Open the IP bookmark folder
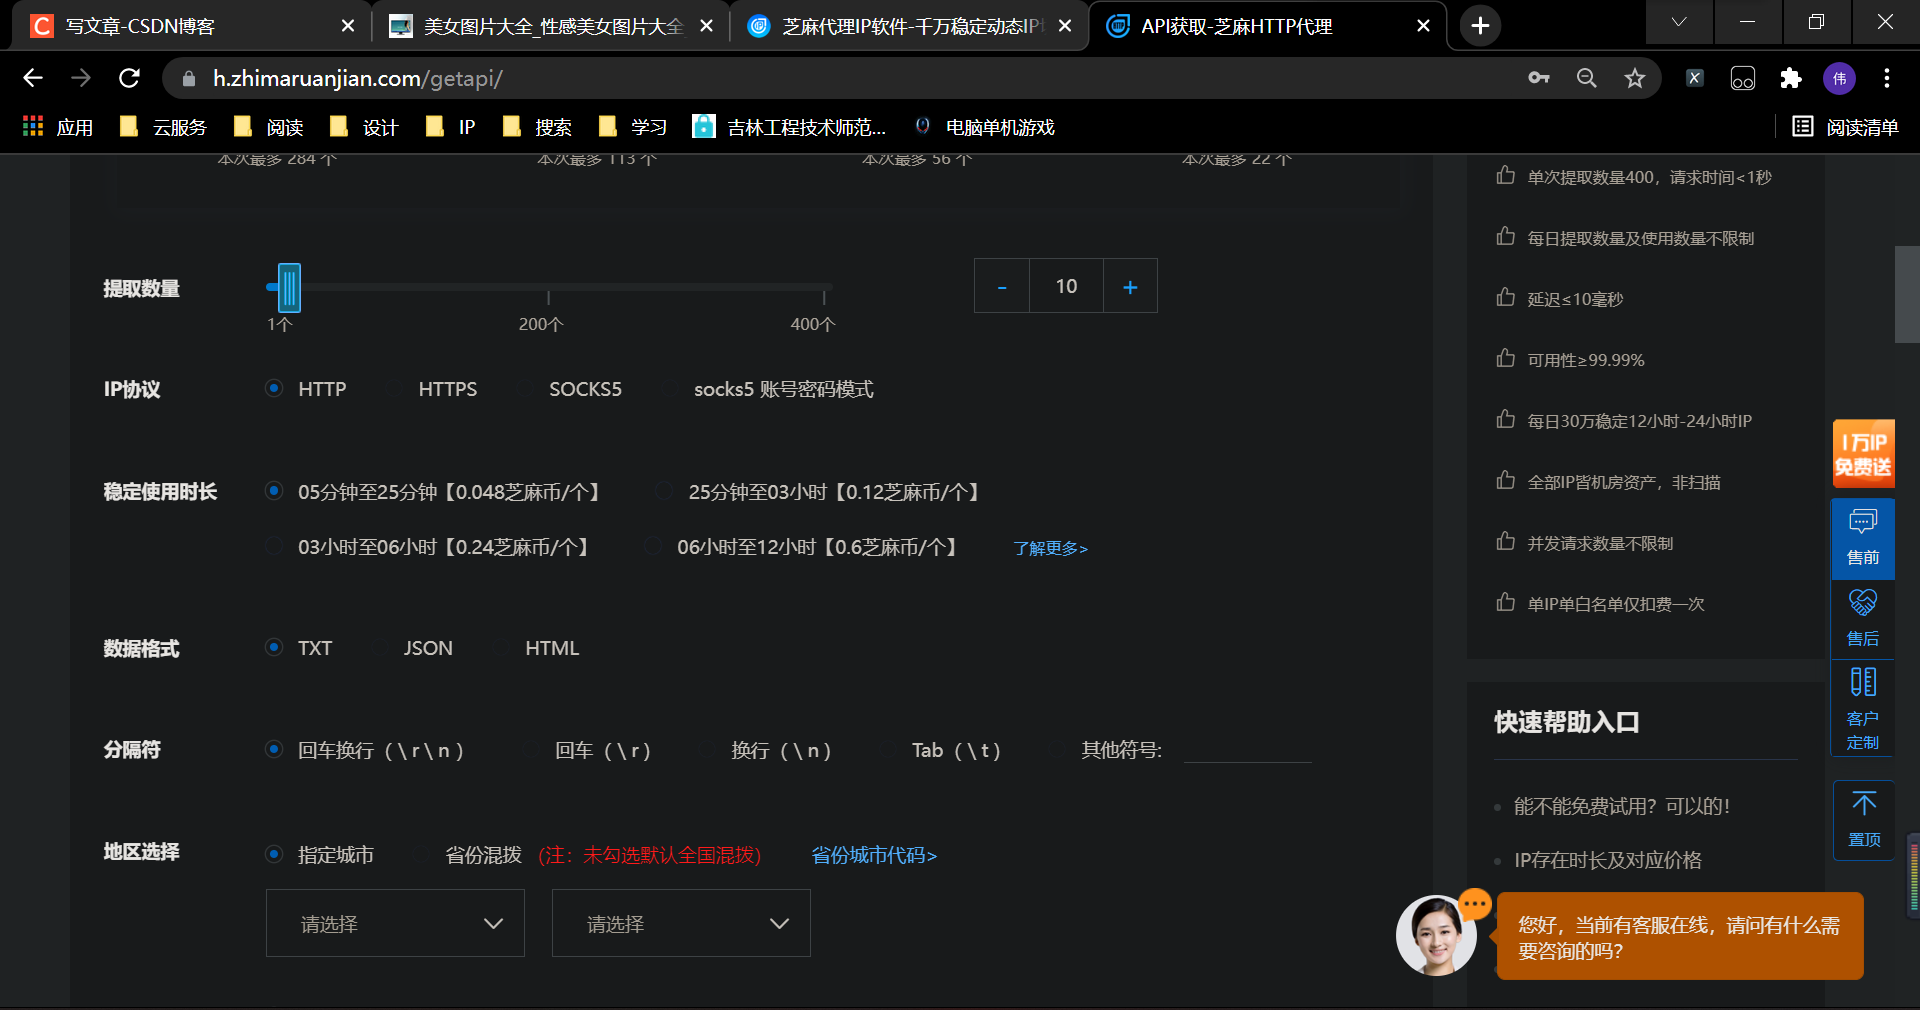Image resolution: width=1920 pixels, height=1010 pixels. (450, 127)
